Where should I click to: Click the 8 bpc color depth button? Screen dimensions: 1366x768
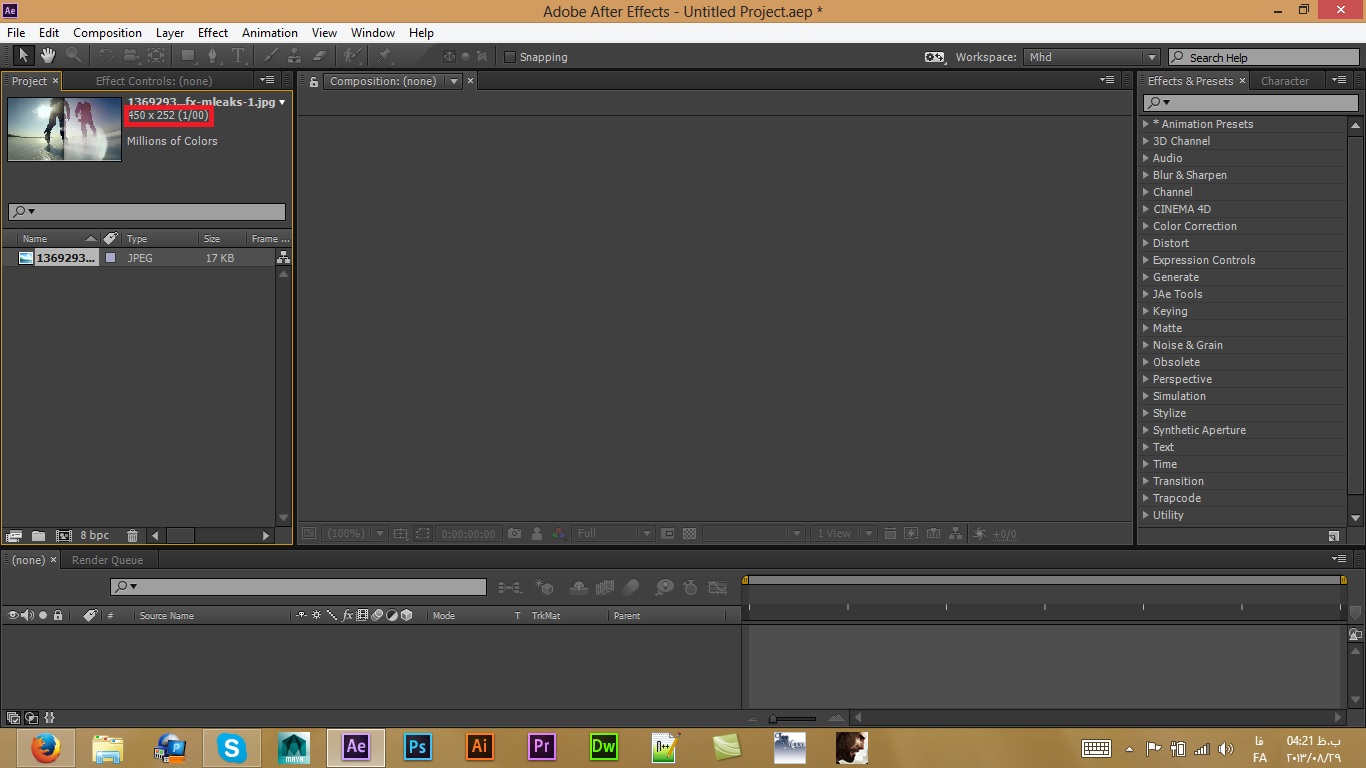tap(95, 536)
